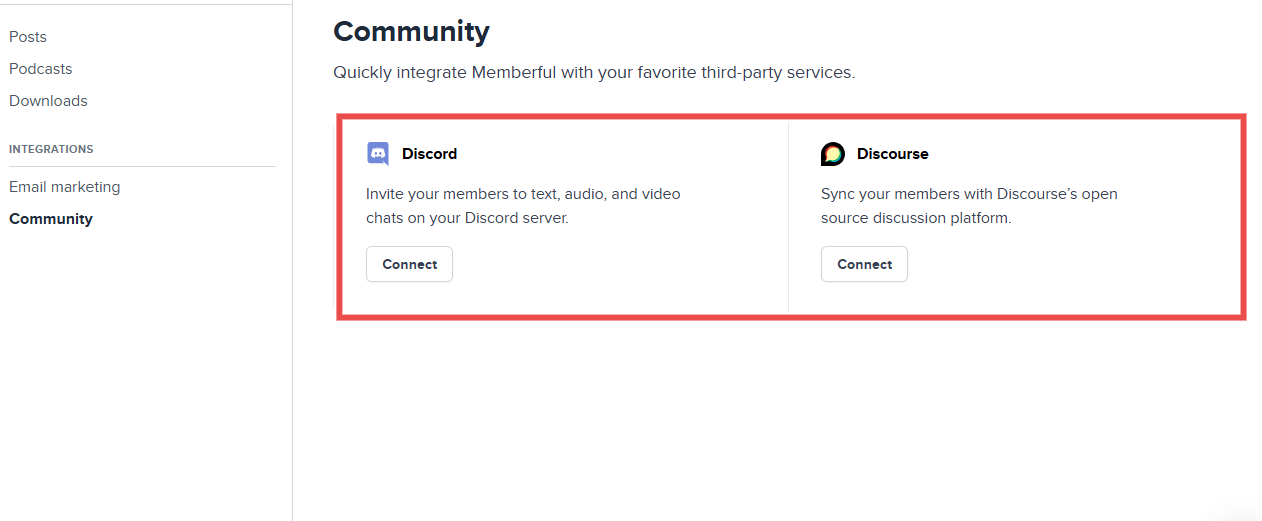Select Community in the sidebar

(51, 219)
